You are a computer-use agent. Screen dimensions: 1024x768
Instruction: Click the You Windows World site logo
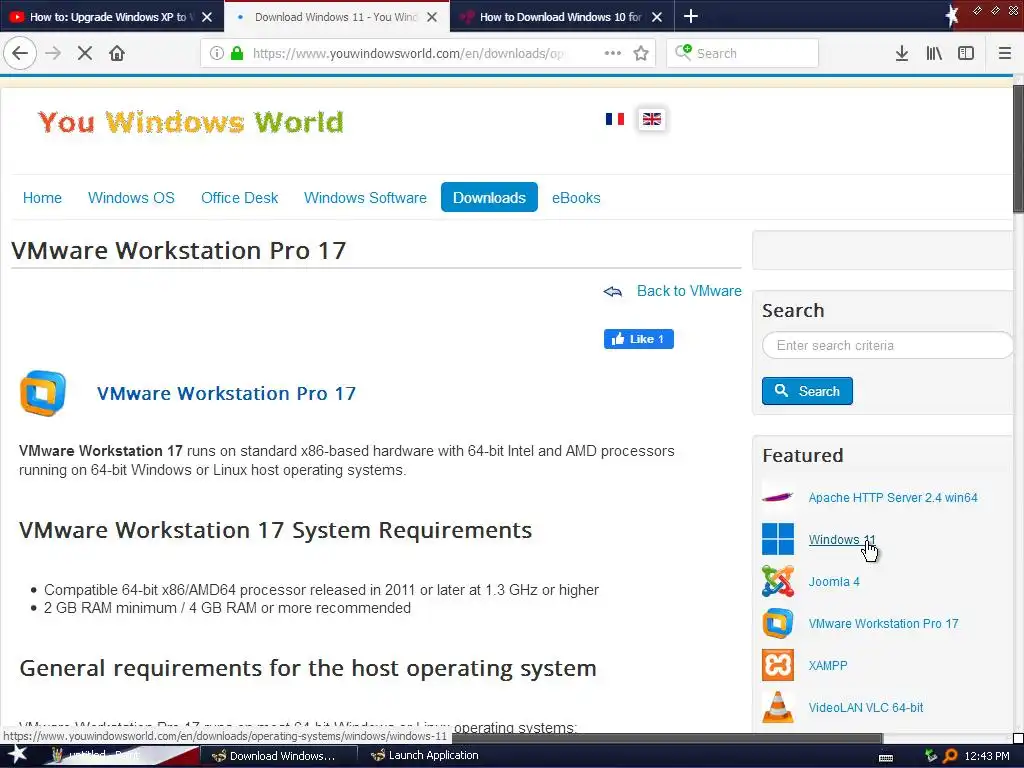pyautogui.click(x=190, y=122)
